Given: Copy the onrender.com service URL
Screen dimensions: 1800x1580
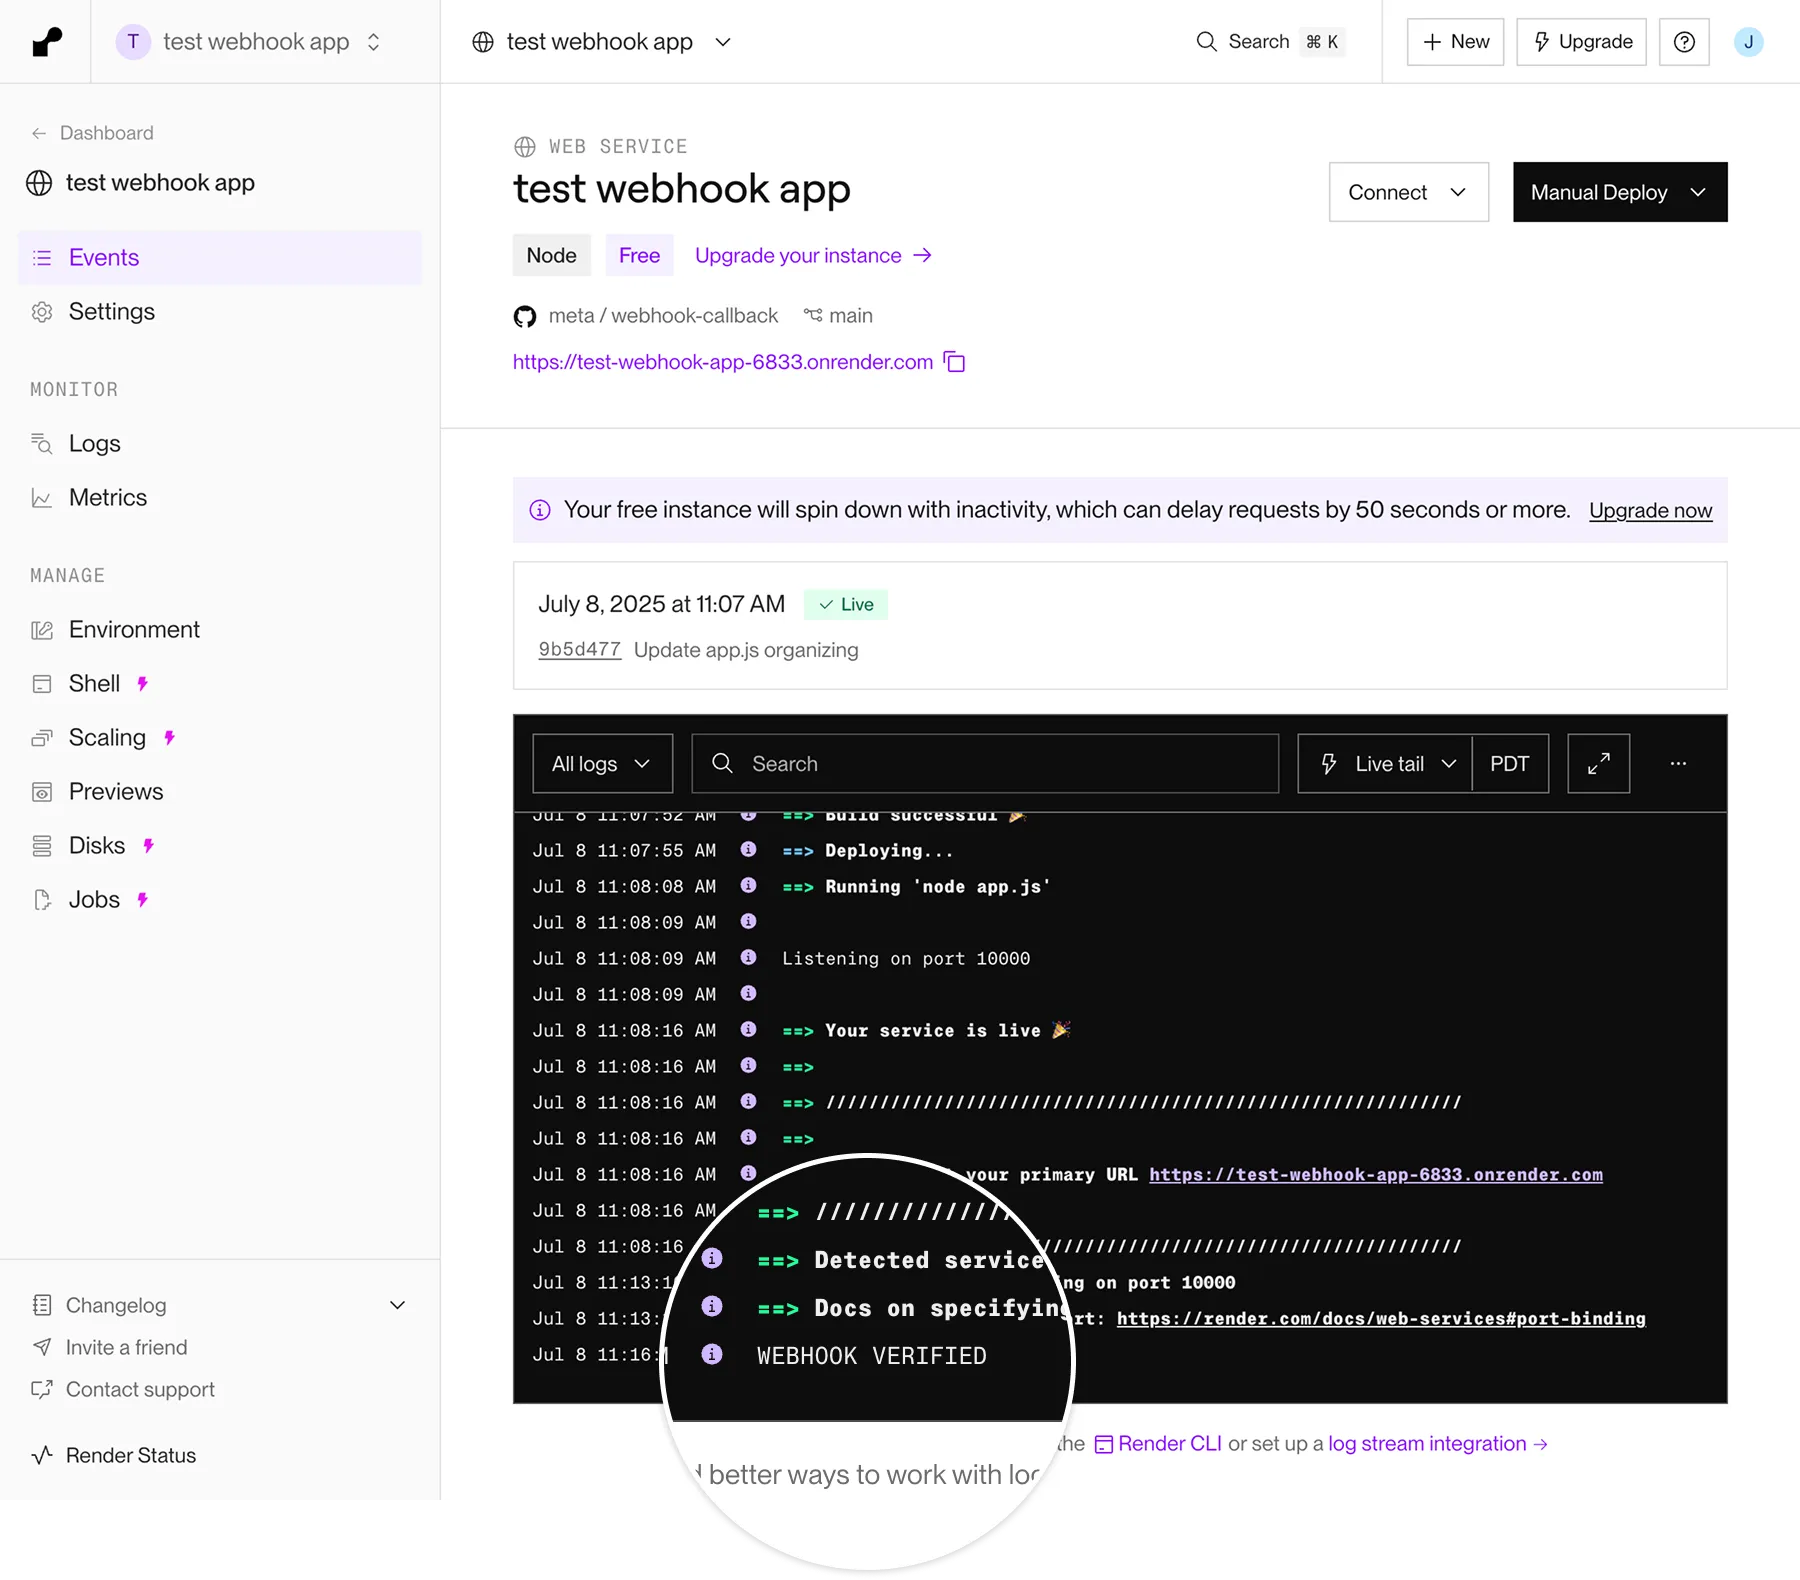Looking at the screenshot, I should [x=955, y=362].
